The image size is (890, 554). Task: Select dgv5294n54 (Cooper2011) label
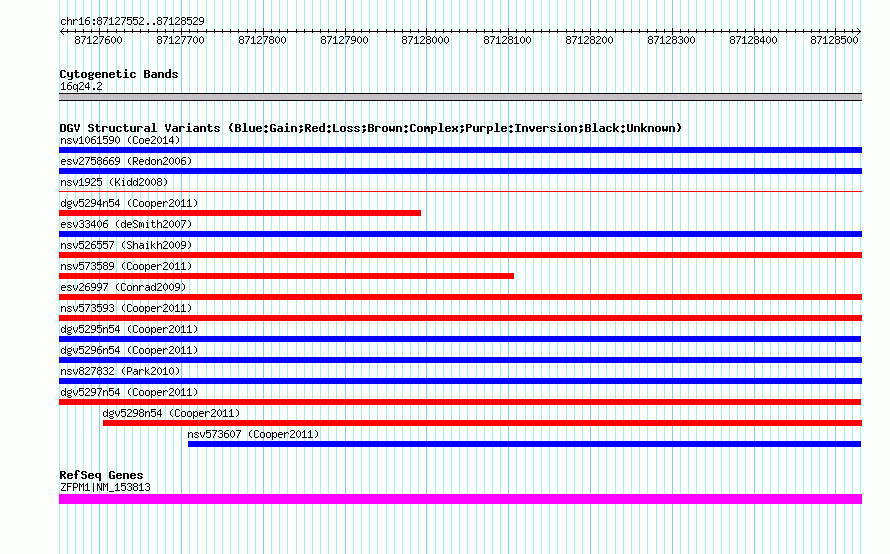coord(129,203)
